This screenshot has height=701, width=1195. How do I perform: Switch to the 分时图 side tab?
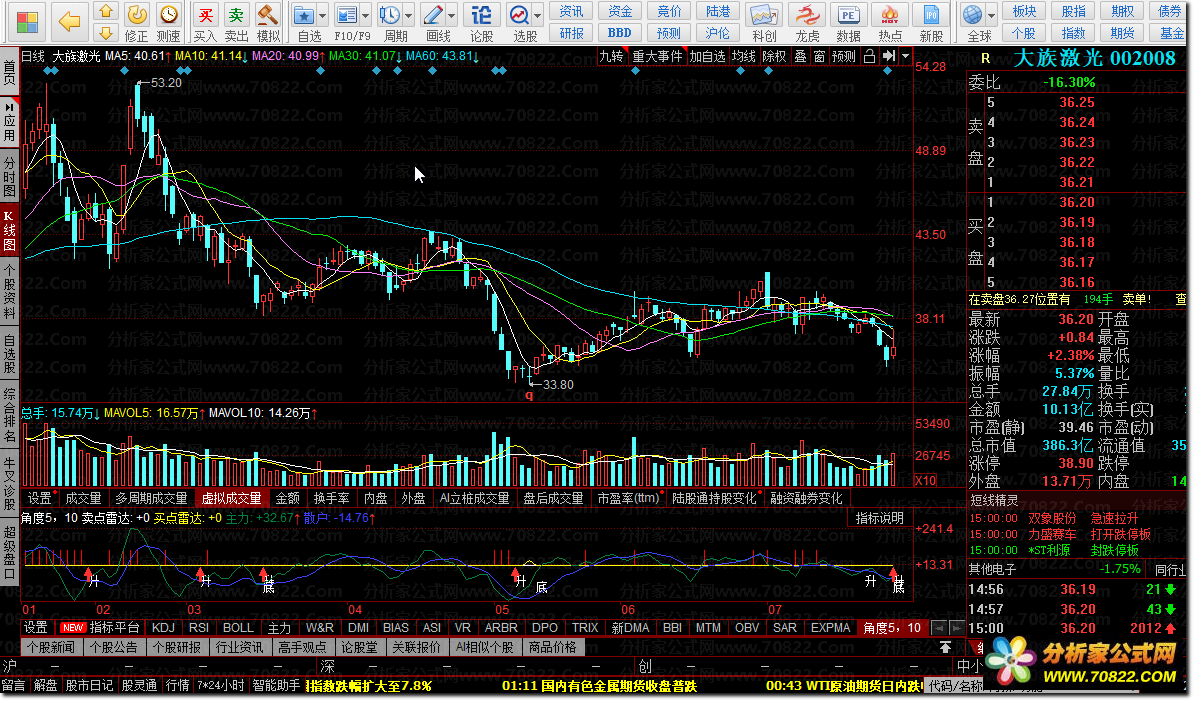point(9,177)
